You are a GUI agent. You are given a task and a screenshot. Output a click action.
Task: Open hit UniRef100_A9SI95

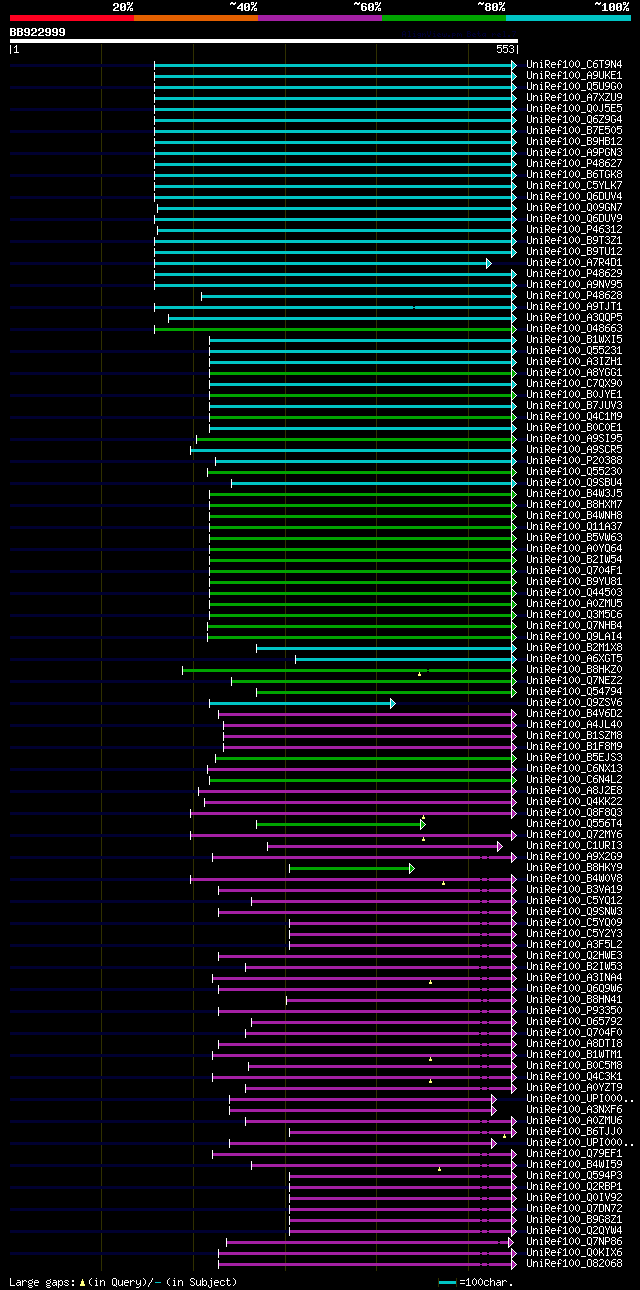[574, 438]
